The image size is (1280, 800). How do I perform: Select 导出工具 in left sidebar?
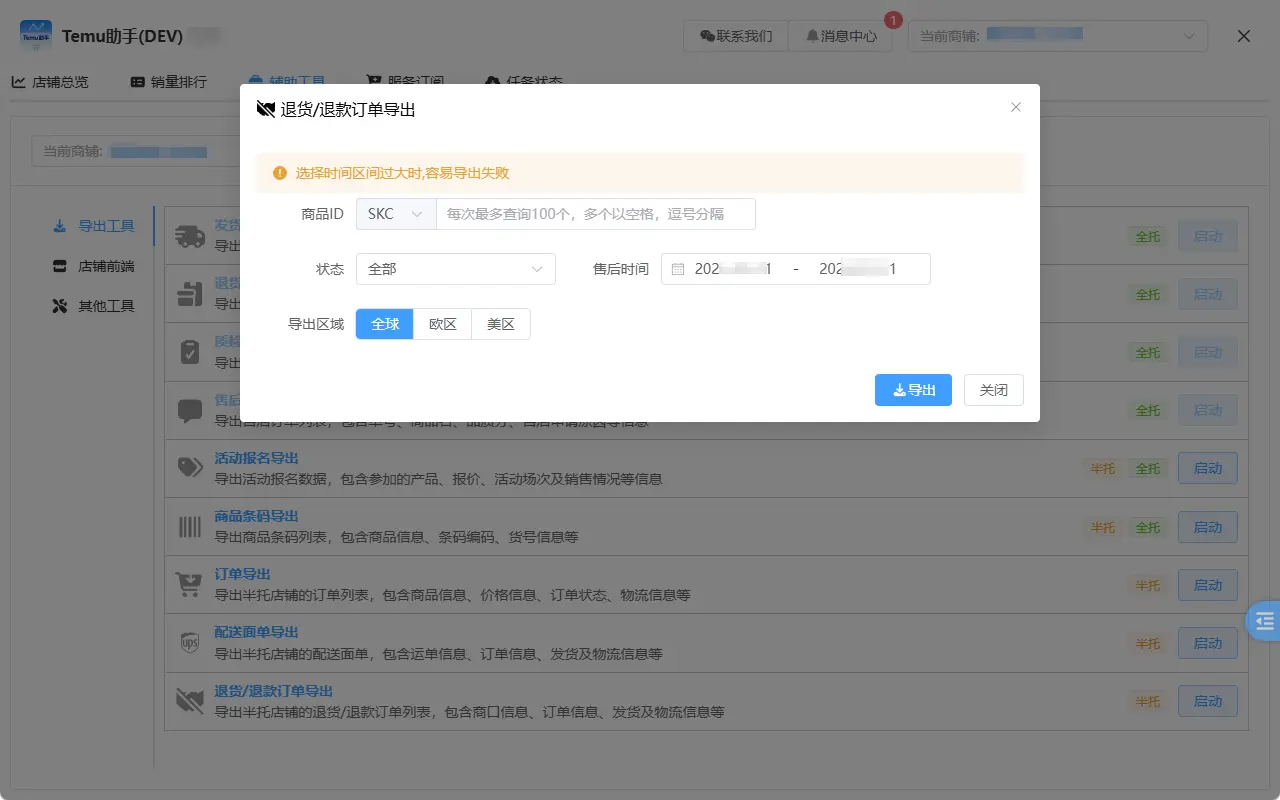click(x=92, y=226)
